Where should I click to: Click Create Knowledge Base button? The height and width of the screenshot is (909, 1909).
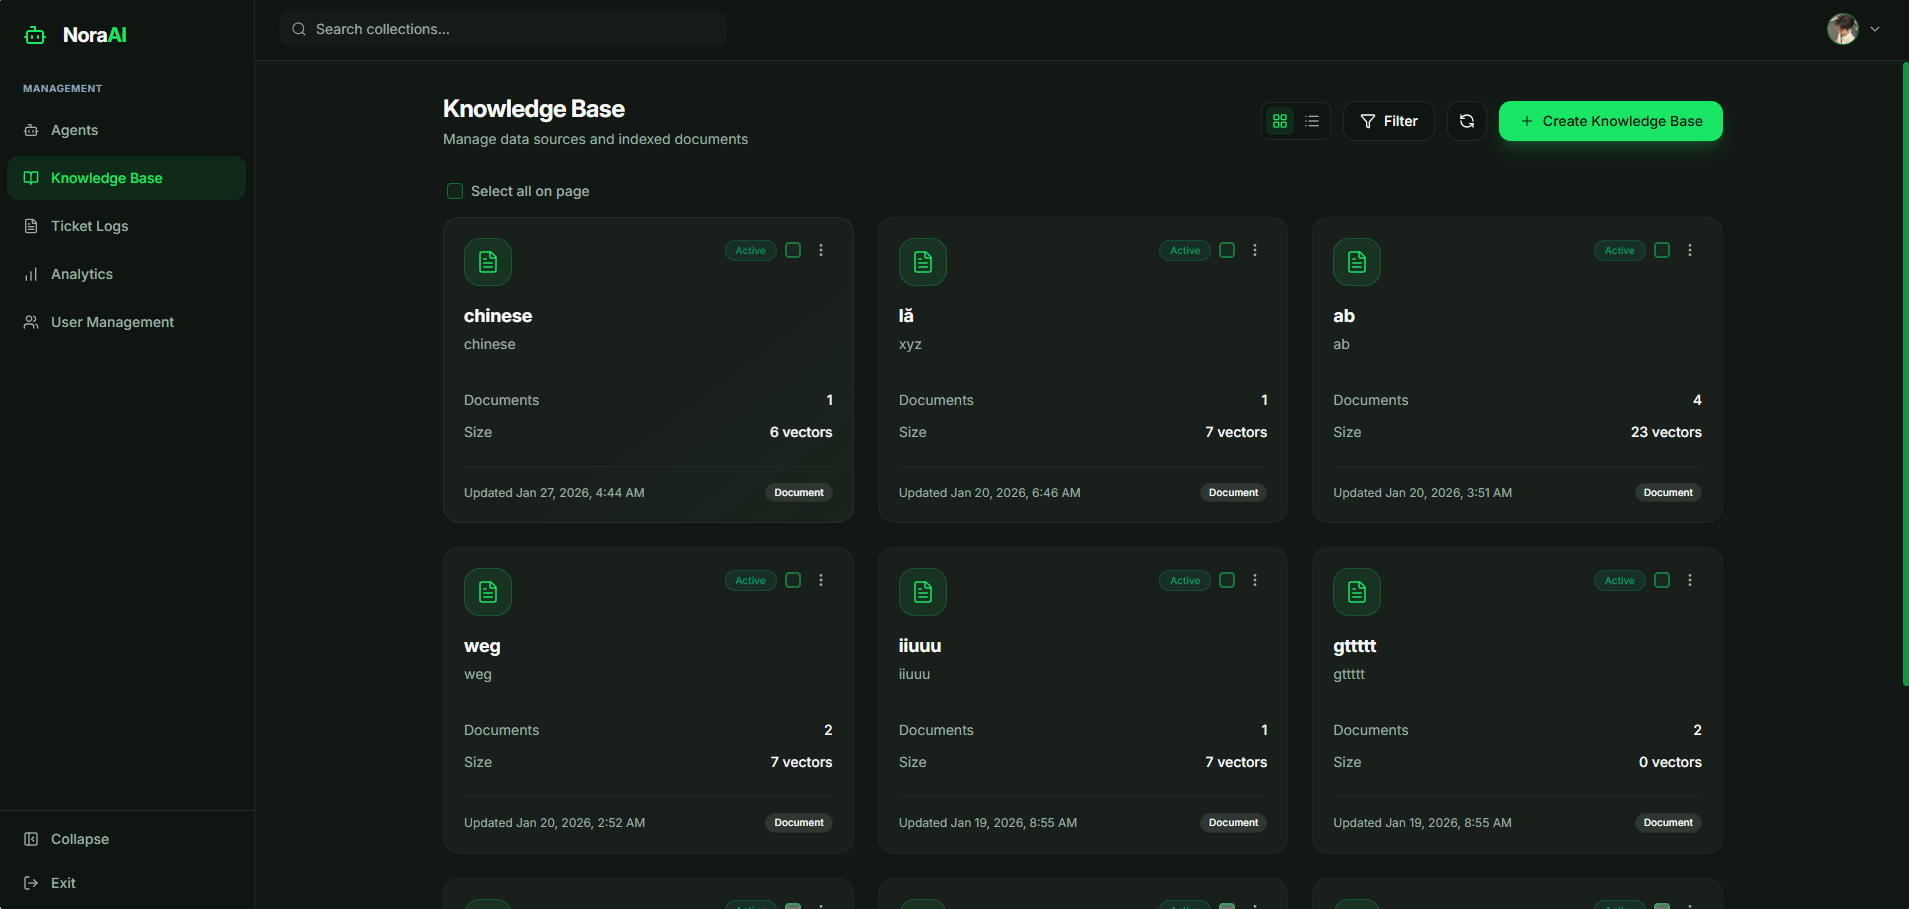pos(1610,121)
